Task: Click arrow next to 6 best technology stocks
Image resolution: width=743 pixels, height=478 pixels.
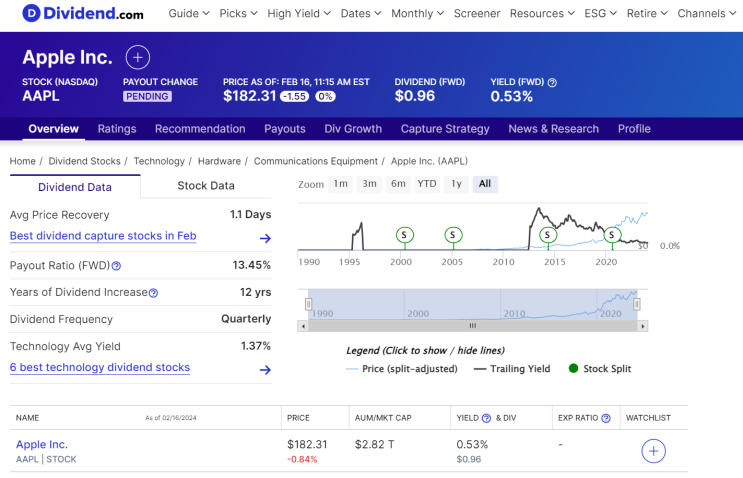Action: click(265, 369)
